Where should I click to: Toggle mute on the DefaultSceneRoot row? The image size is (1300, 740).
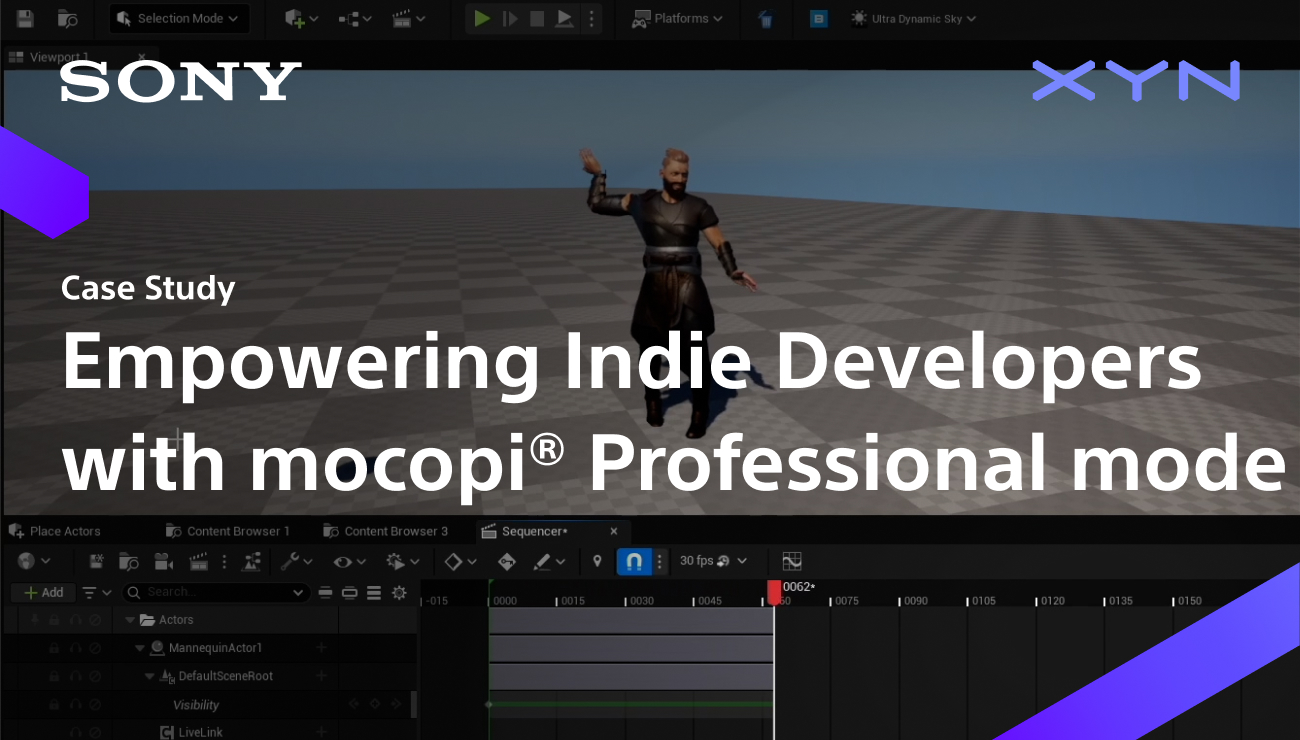95,676
